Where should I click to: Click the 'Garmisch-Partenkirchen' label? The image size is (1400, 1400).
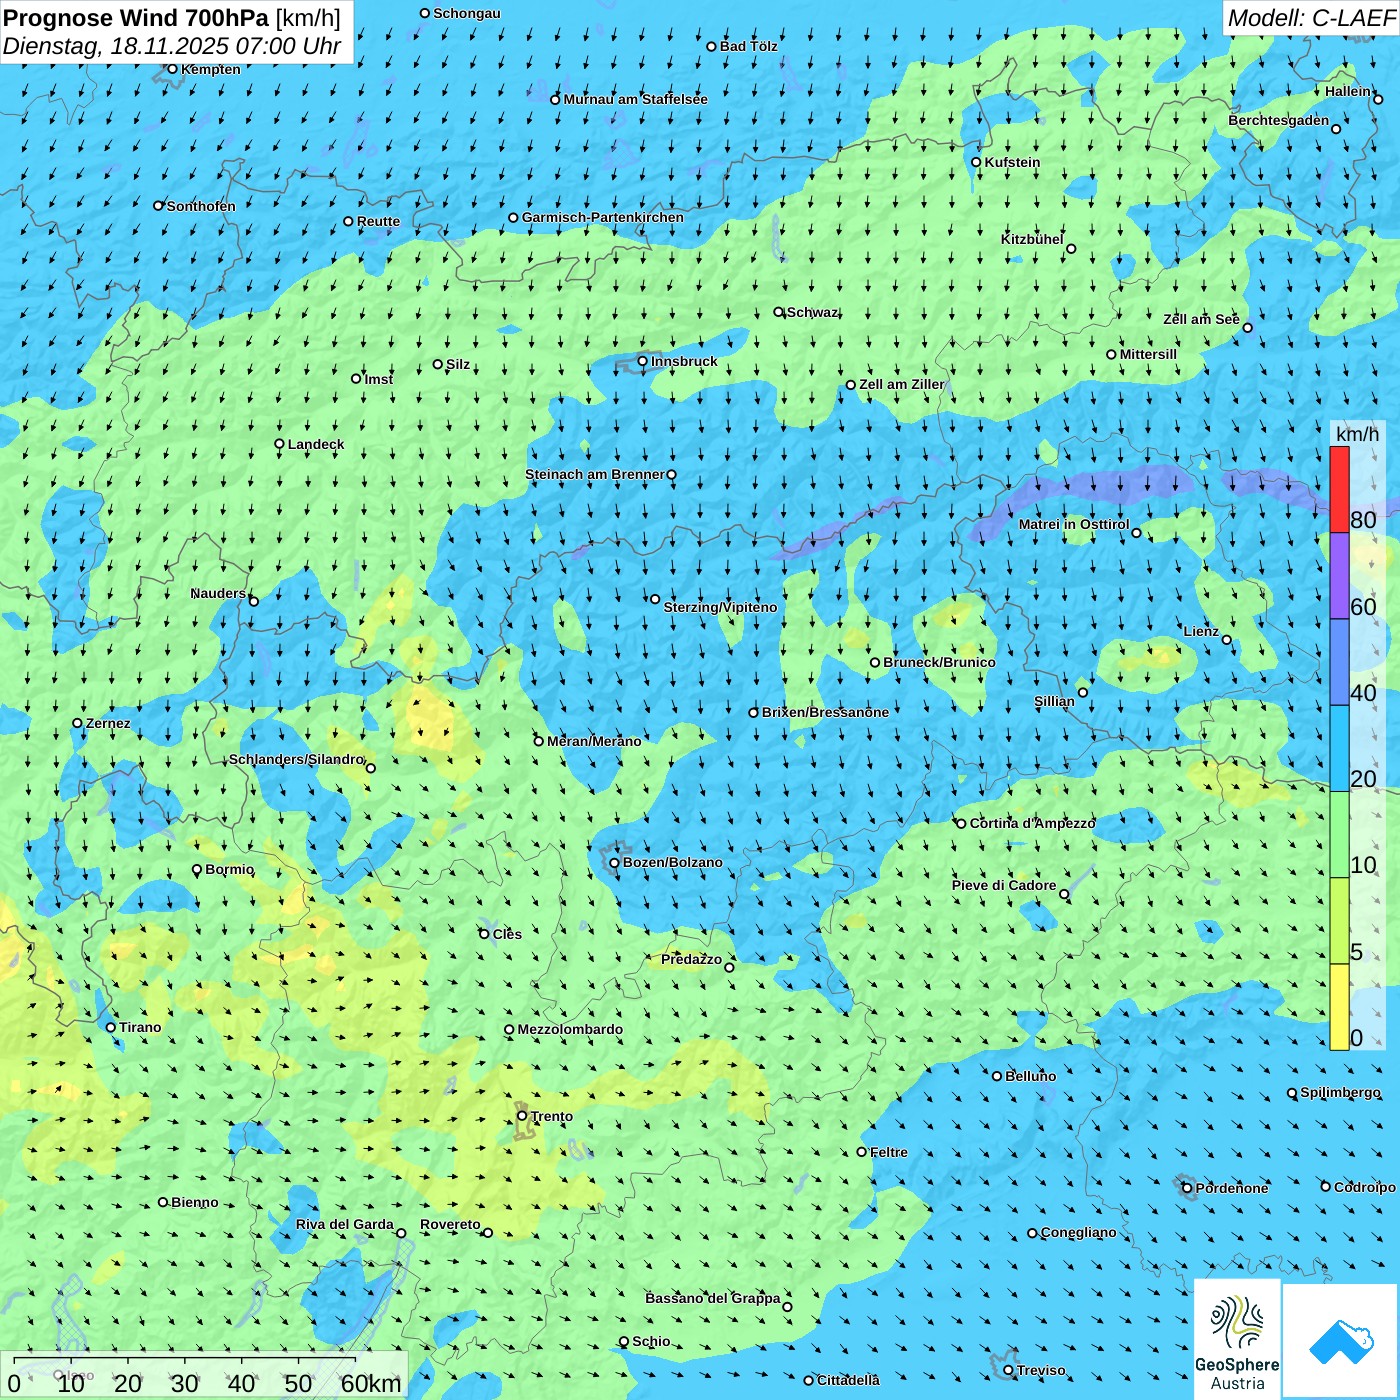(x=603, y=217)
